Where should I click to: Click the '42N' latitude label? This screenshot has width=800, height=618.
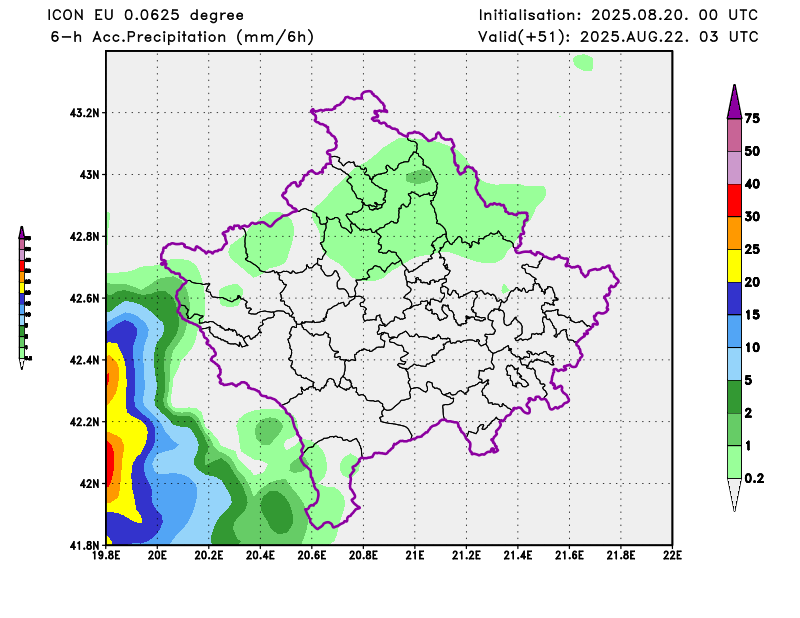(x=90, y=484)
